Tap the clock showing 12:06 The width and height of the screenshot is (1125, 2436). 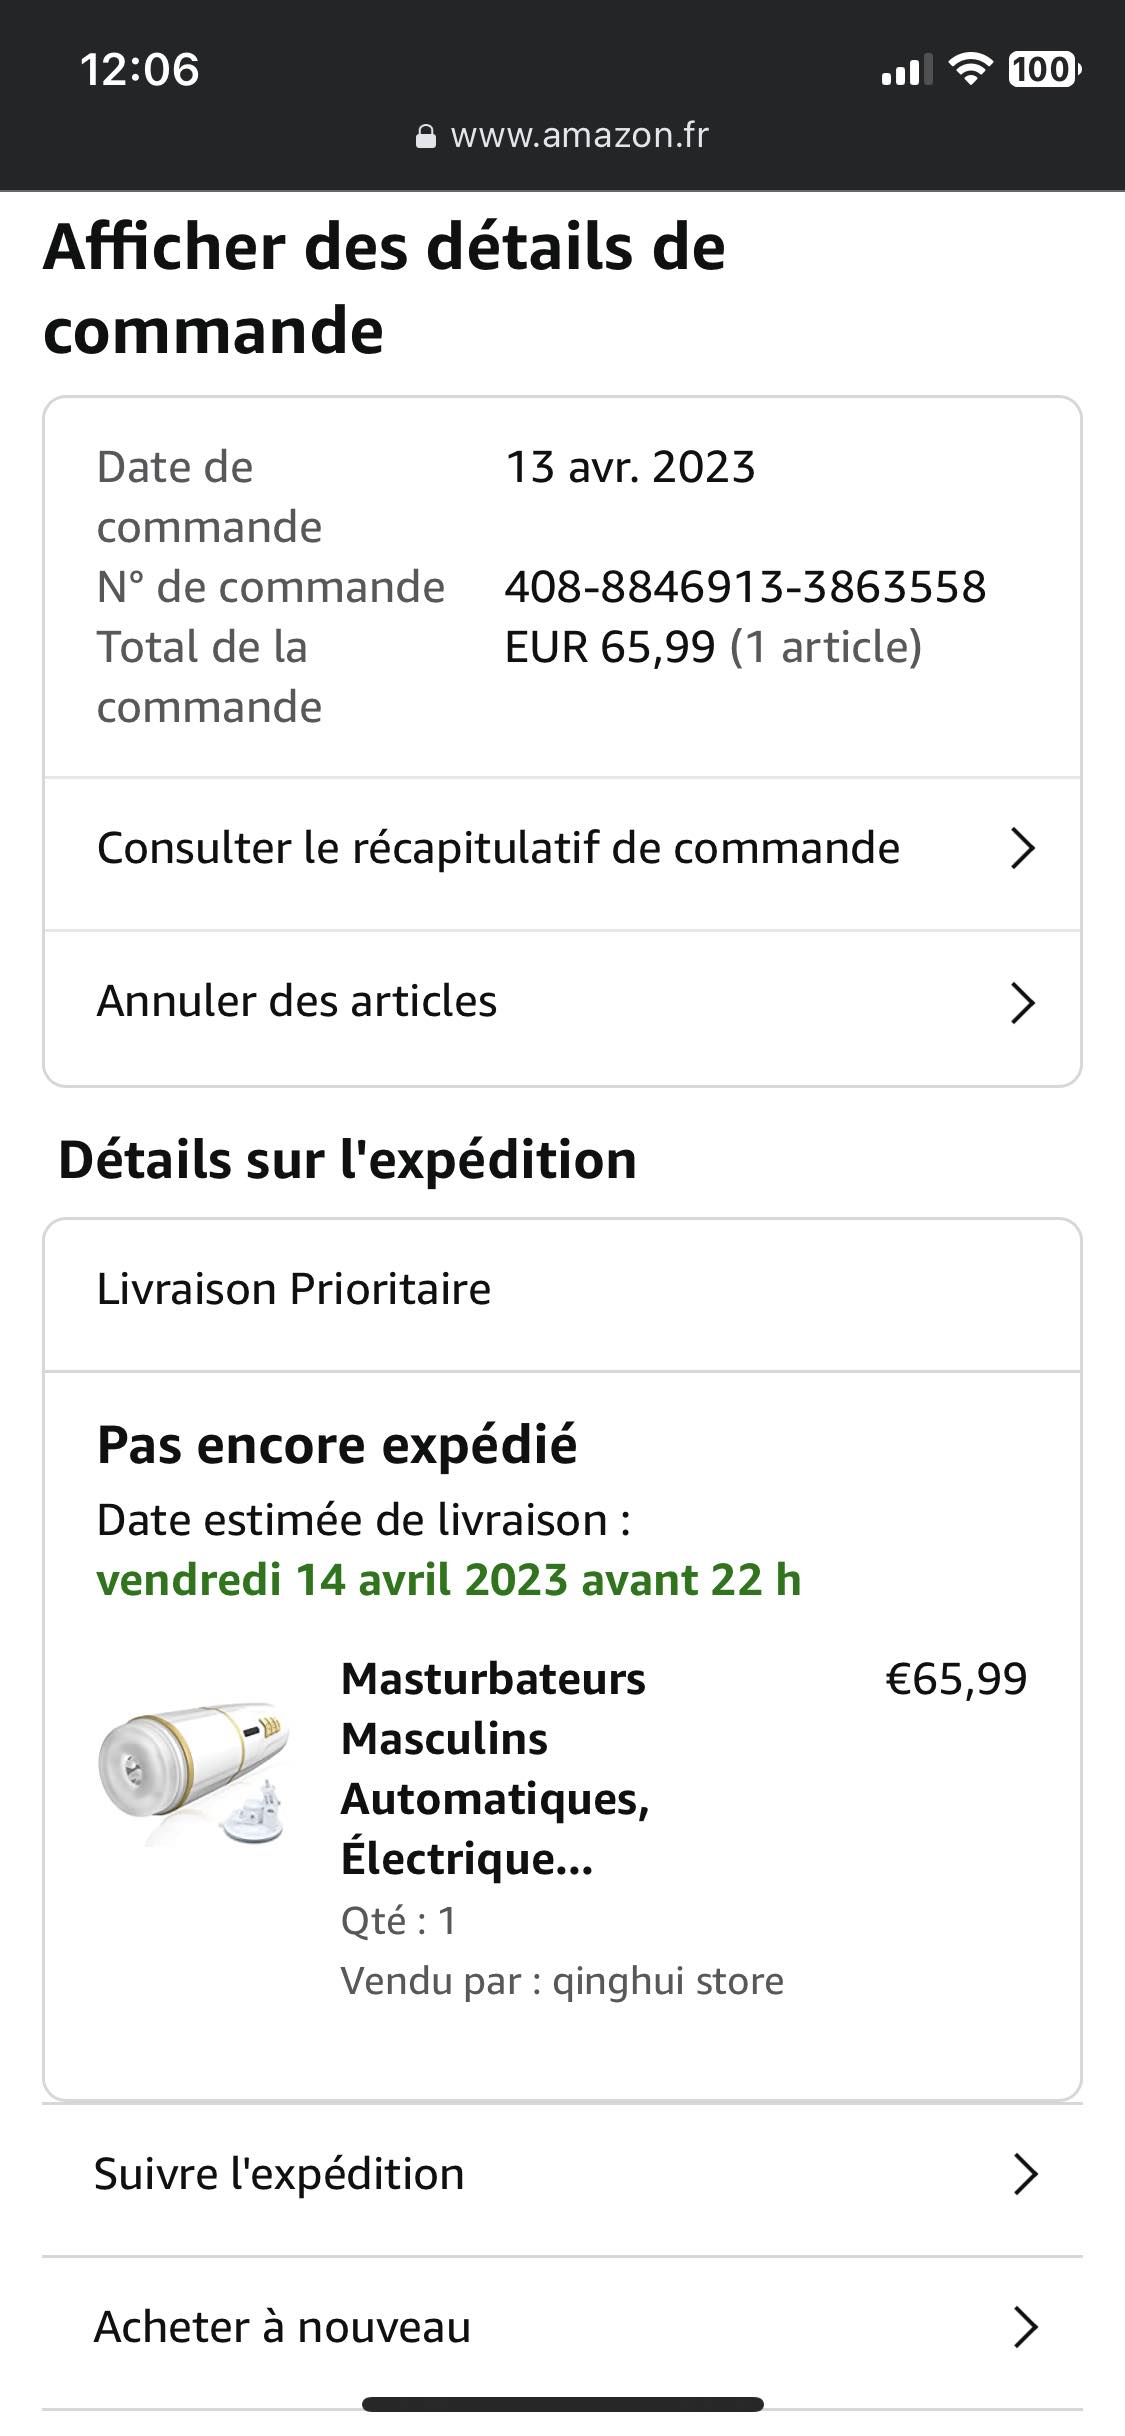tap(140, 70)
